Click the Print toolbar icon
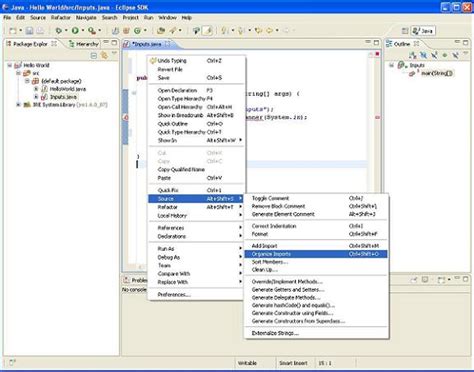 pyautogui.click(x=40, y=31)
